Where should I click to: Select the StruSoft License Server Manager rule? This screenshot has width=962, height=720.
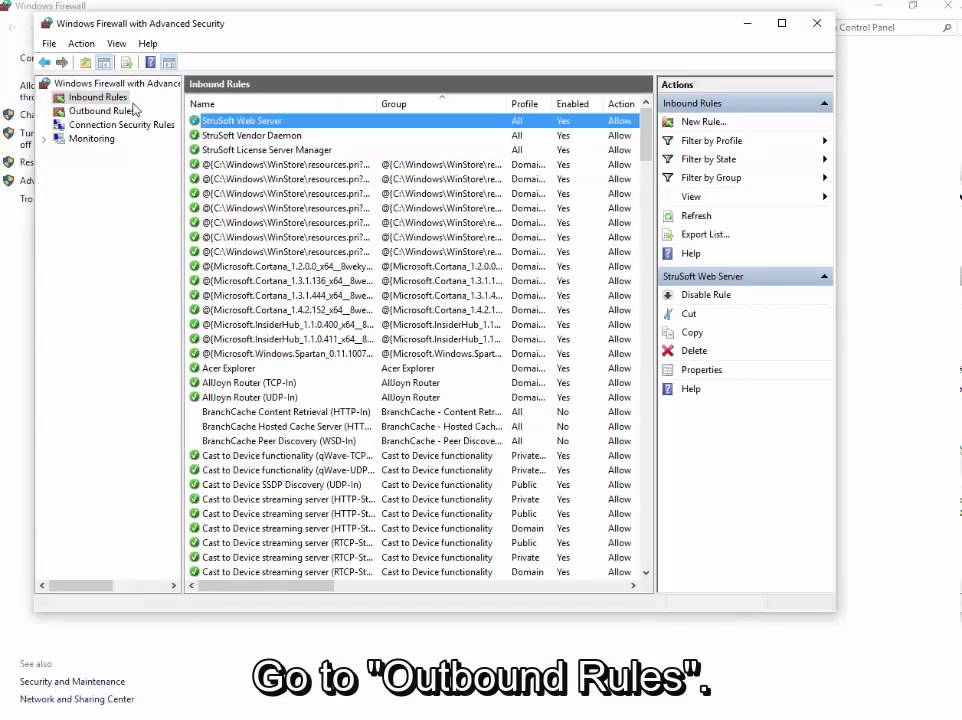tap(414, 150)
